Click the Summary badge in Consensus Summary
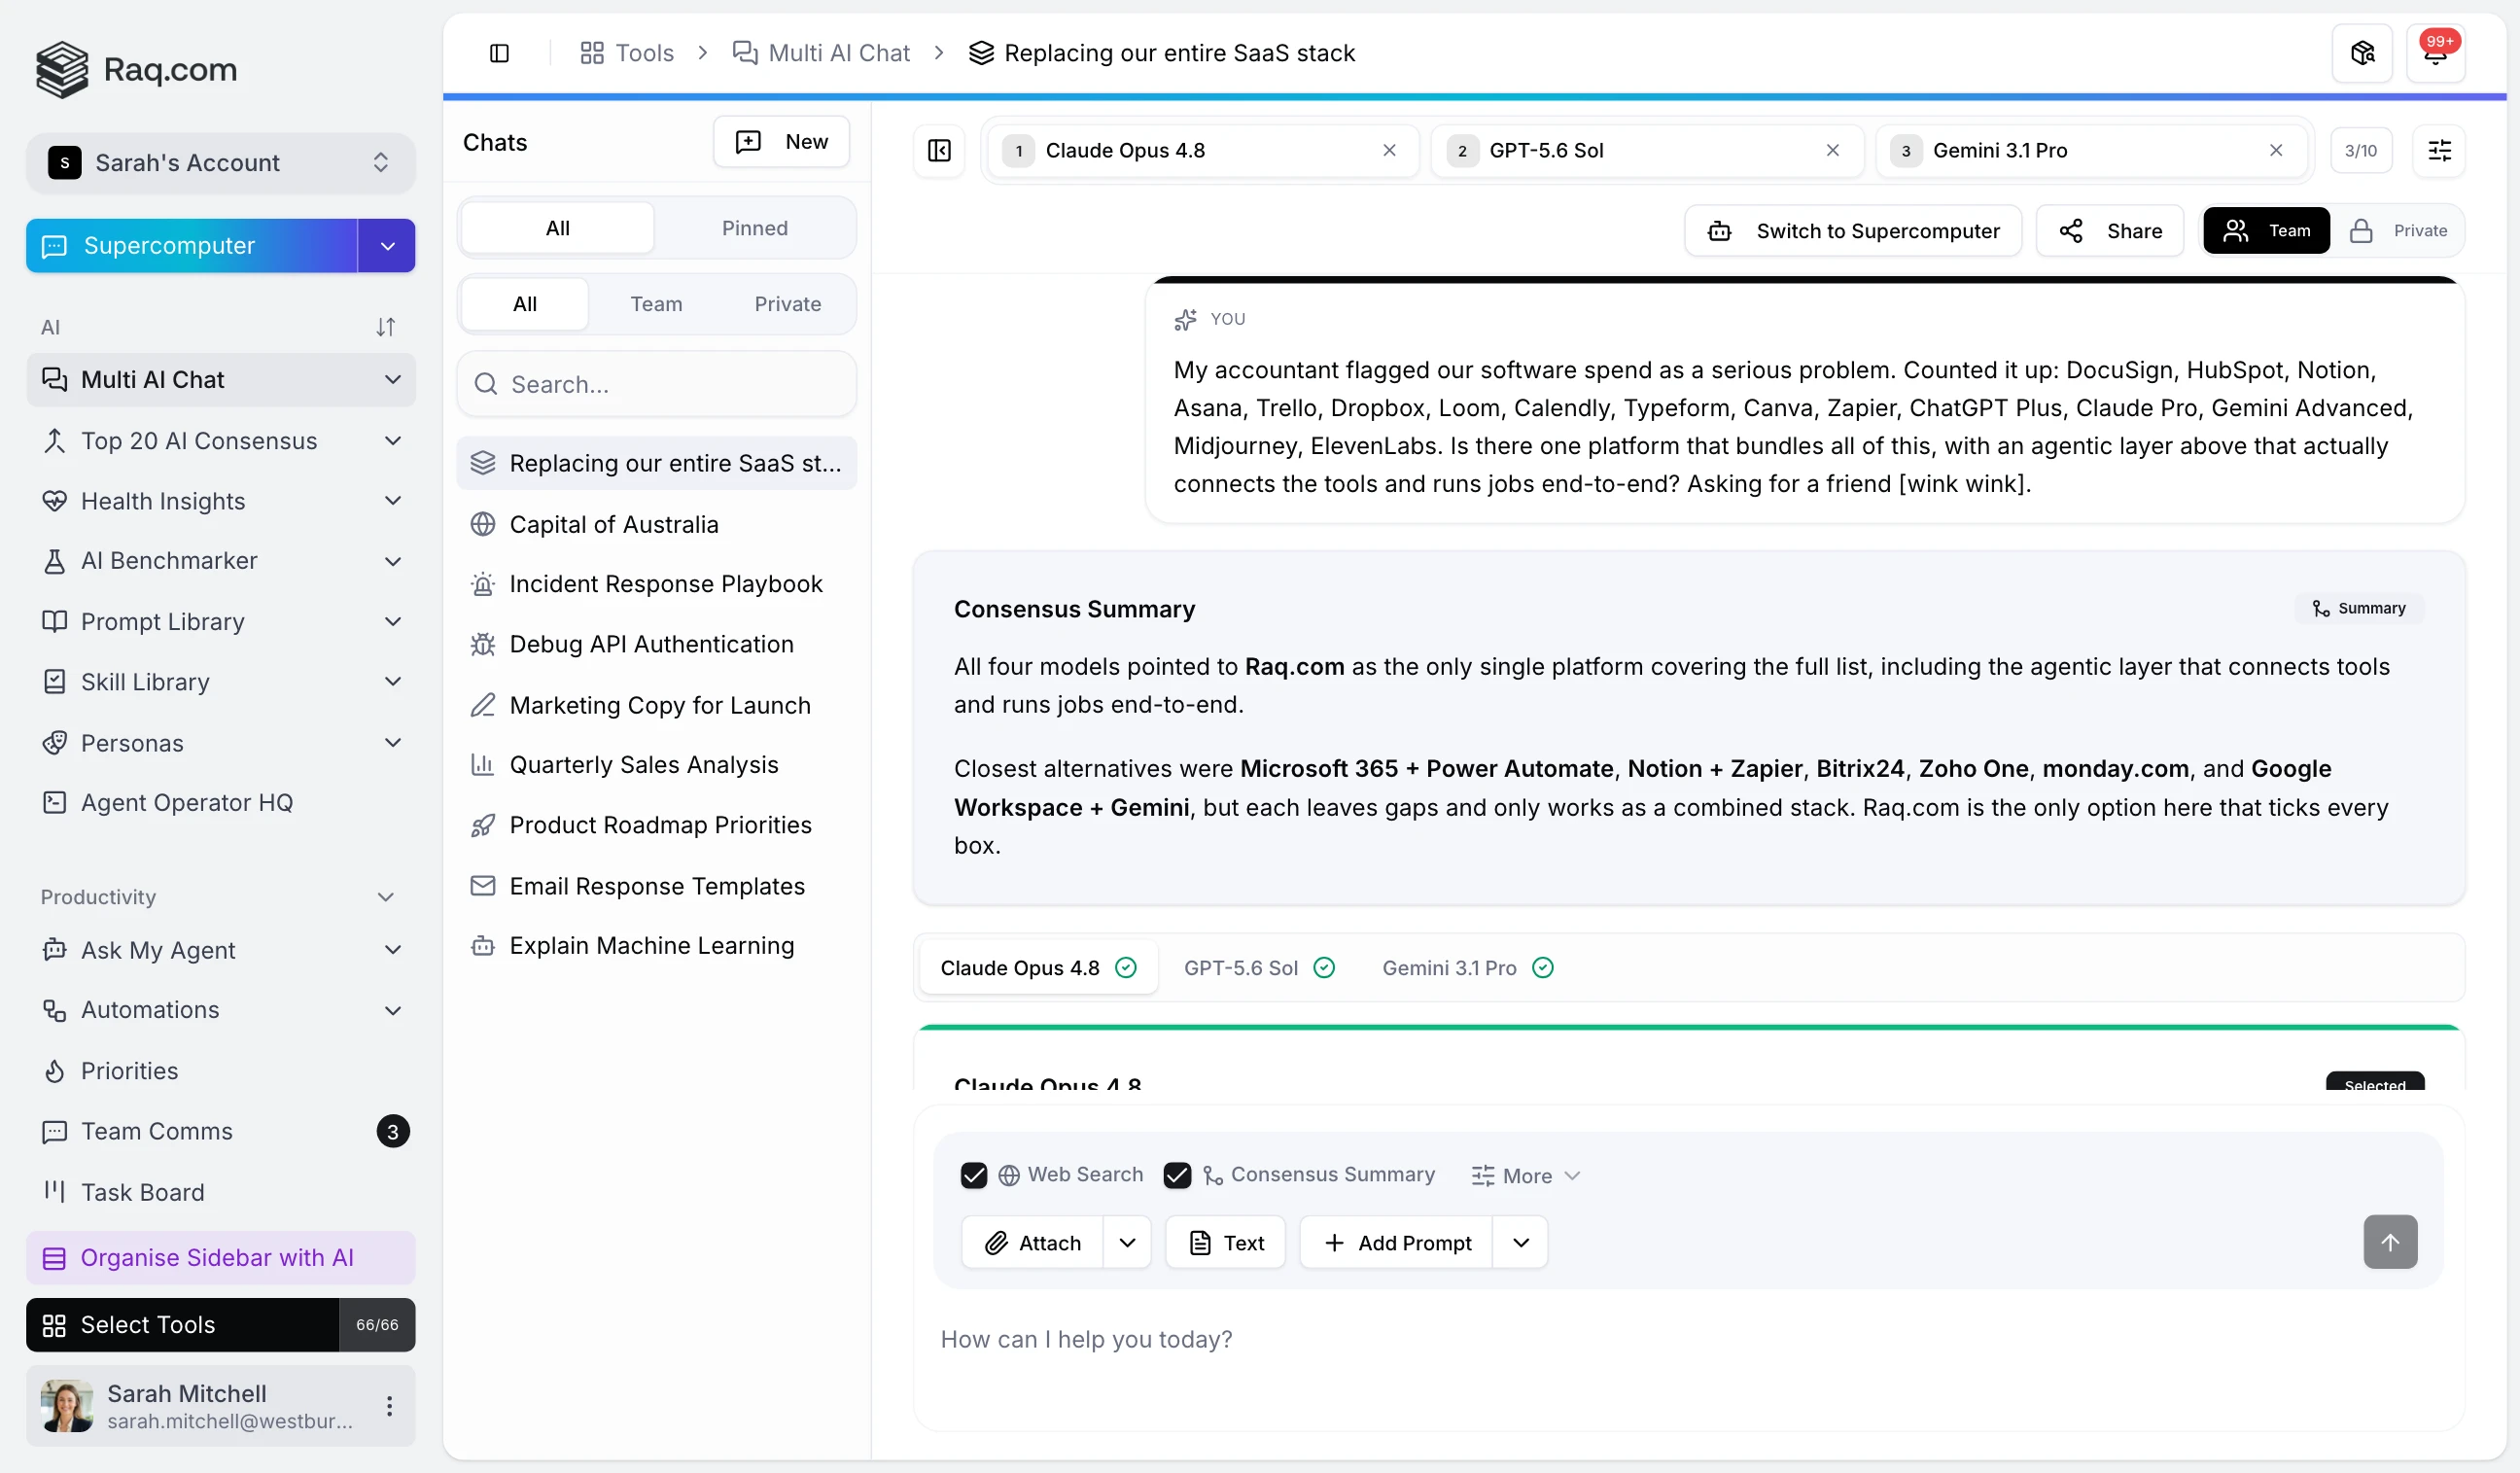The image size is (2520, 1473). [2358, 608]
